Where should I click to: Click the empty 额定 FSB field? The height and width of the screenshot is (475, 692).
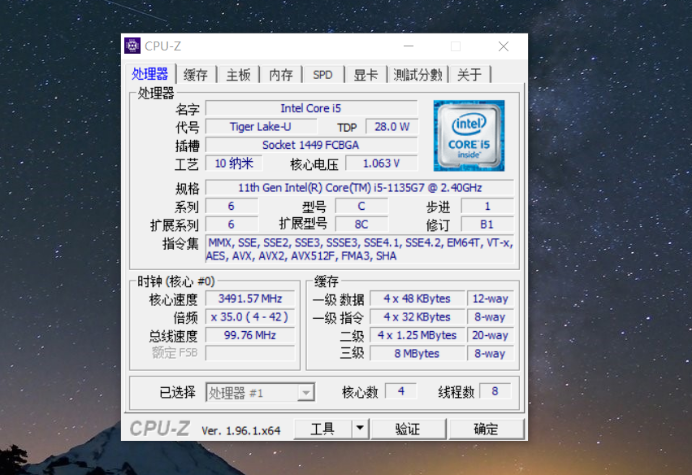[x=250, y=353]
